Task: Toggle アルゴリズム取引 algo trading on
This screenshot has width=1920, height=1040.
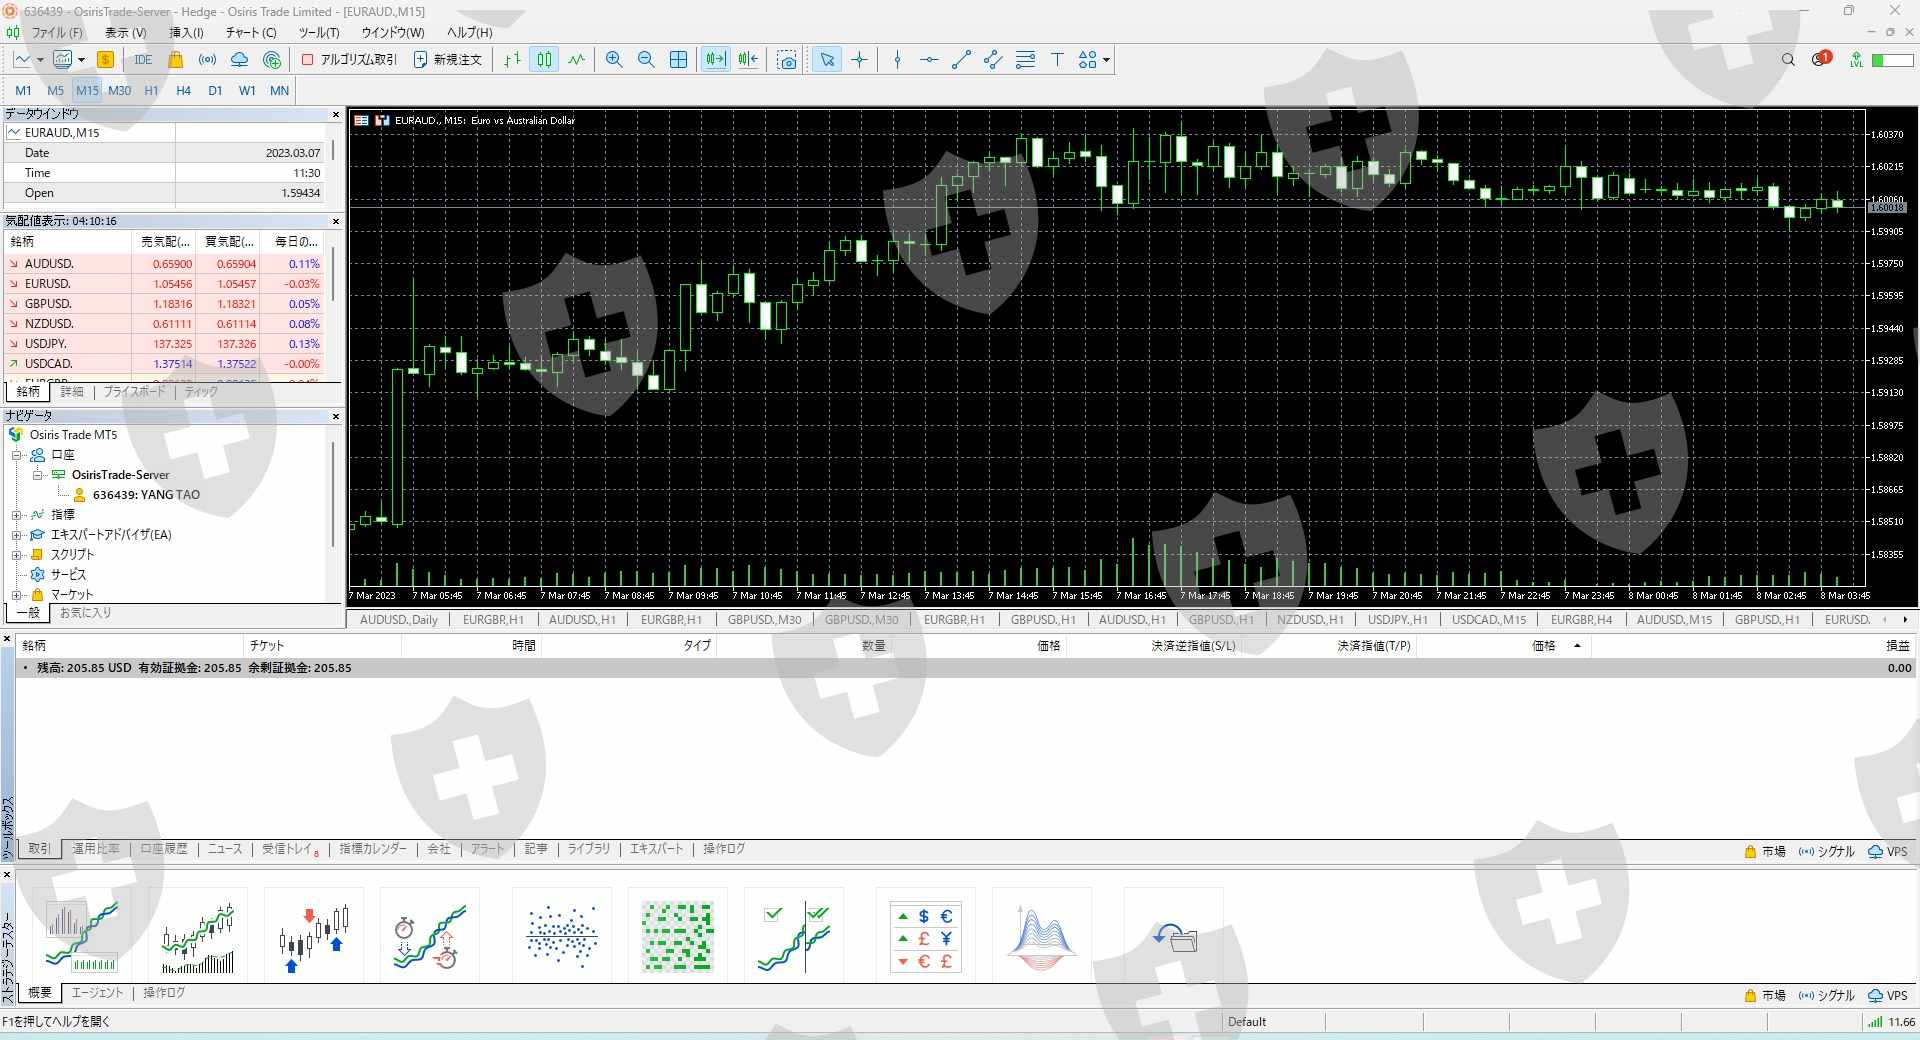Action: pyautogui.click(x=349, y=60)
